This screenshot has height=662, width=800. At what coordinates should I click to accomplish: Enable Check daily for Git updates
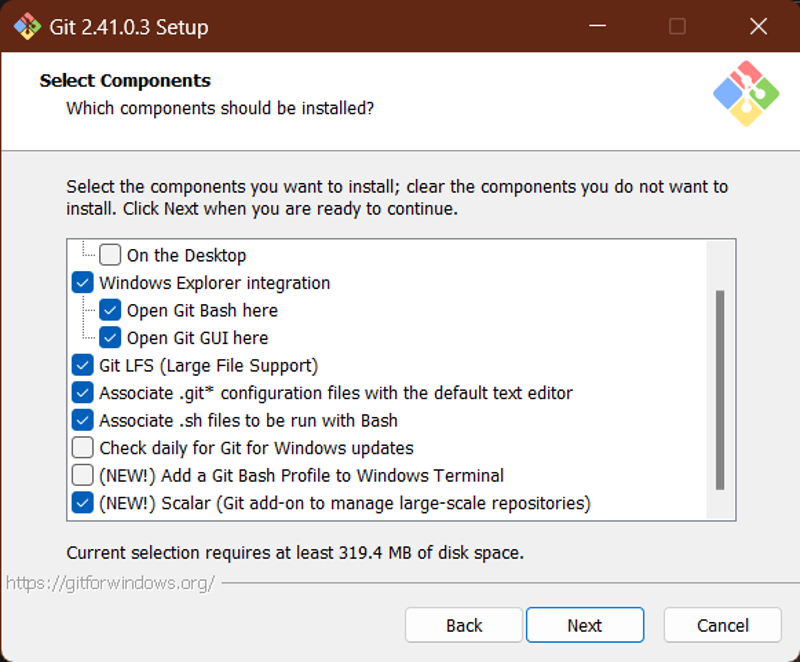click(x=83, y=447)
